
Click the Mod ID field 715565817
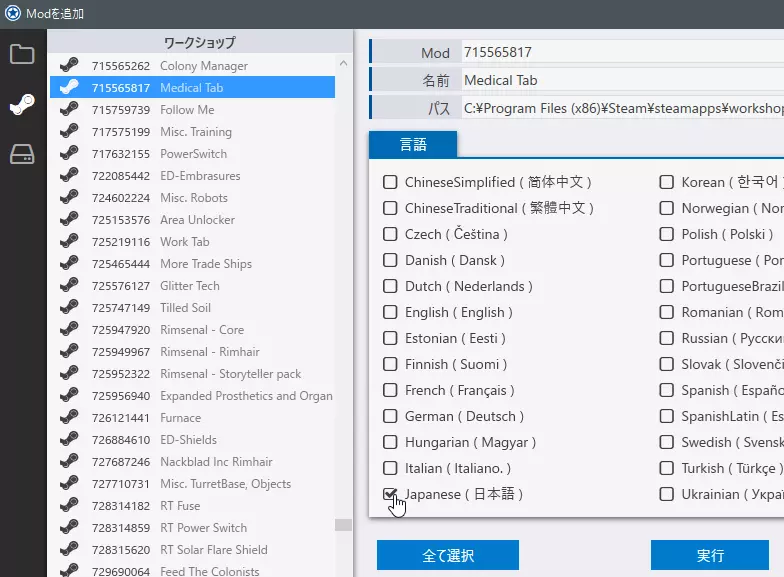coord(622,52)
